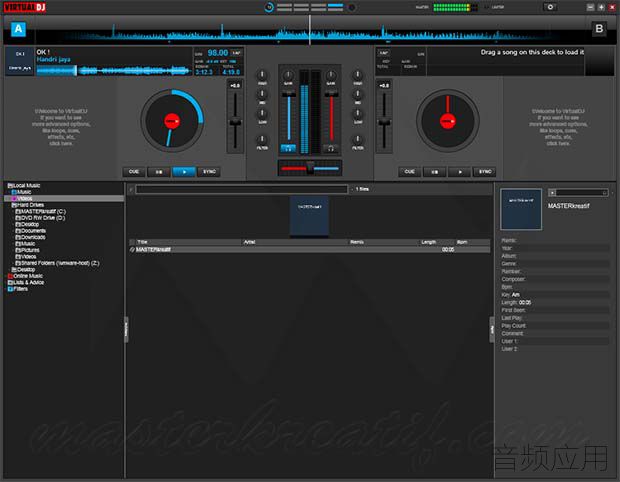The width and height of the screenshot is (620, 482).
Task: Click the left deck song progress waveform
Action: (x=113, y=71)
